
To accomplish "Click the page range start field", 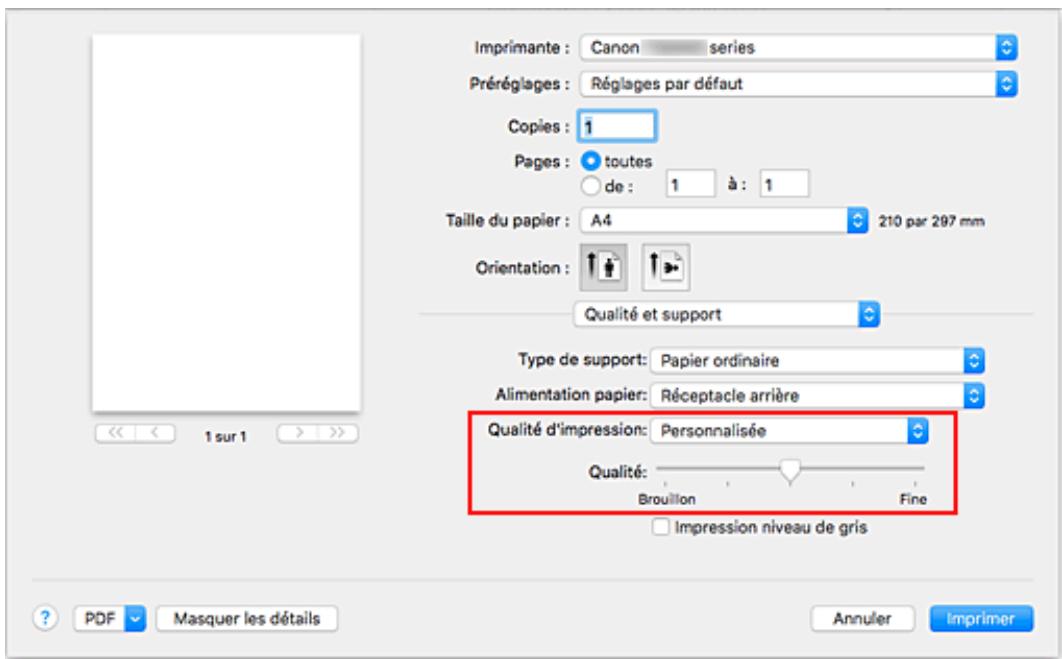I will click(690, 184).
